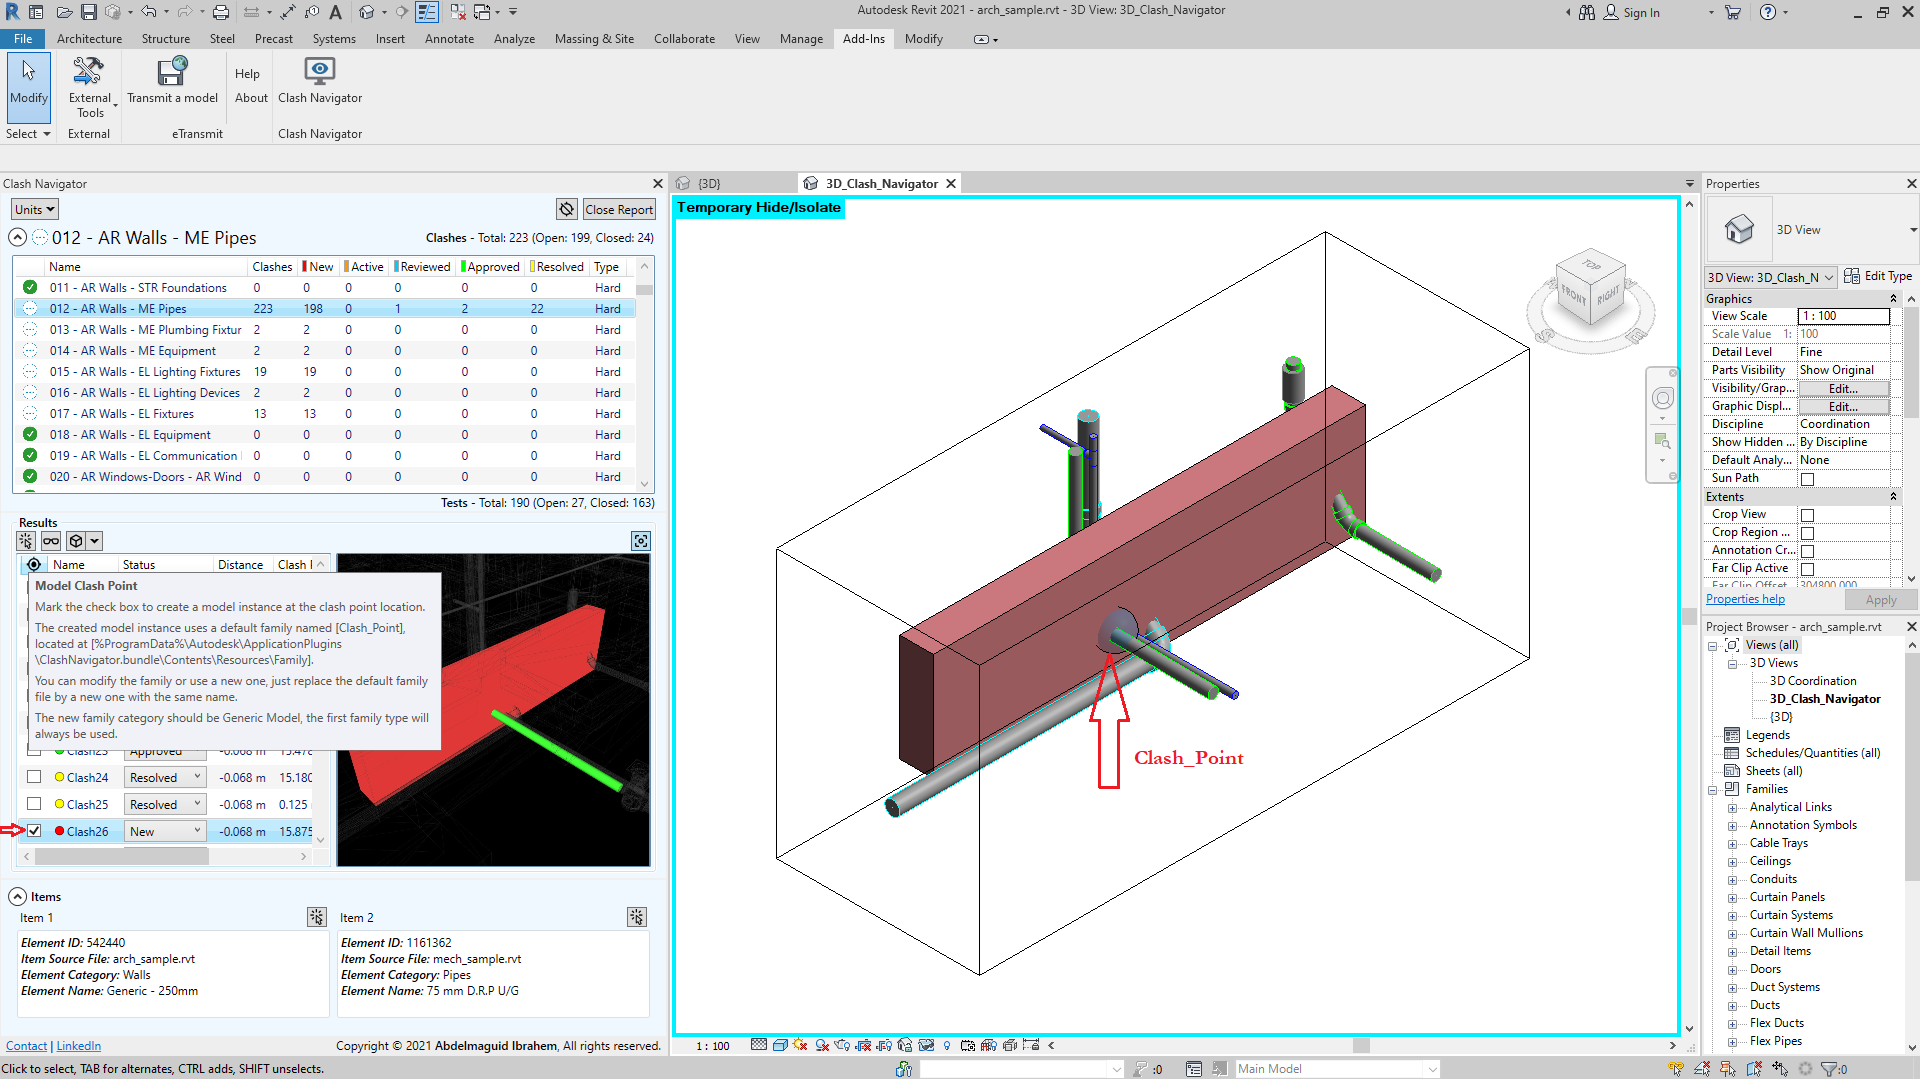Click the Results list horizontal scrollbar
Viewport: 1920px width, 1080px height.
pyautogui.click(x=122, y=857)
